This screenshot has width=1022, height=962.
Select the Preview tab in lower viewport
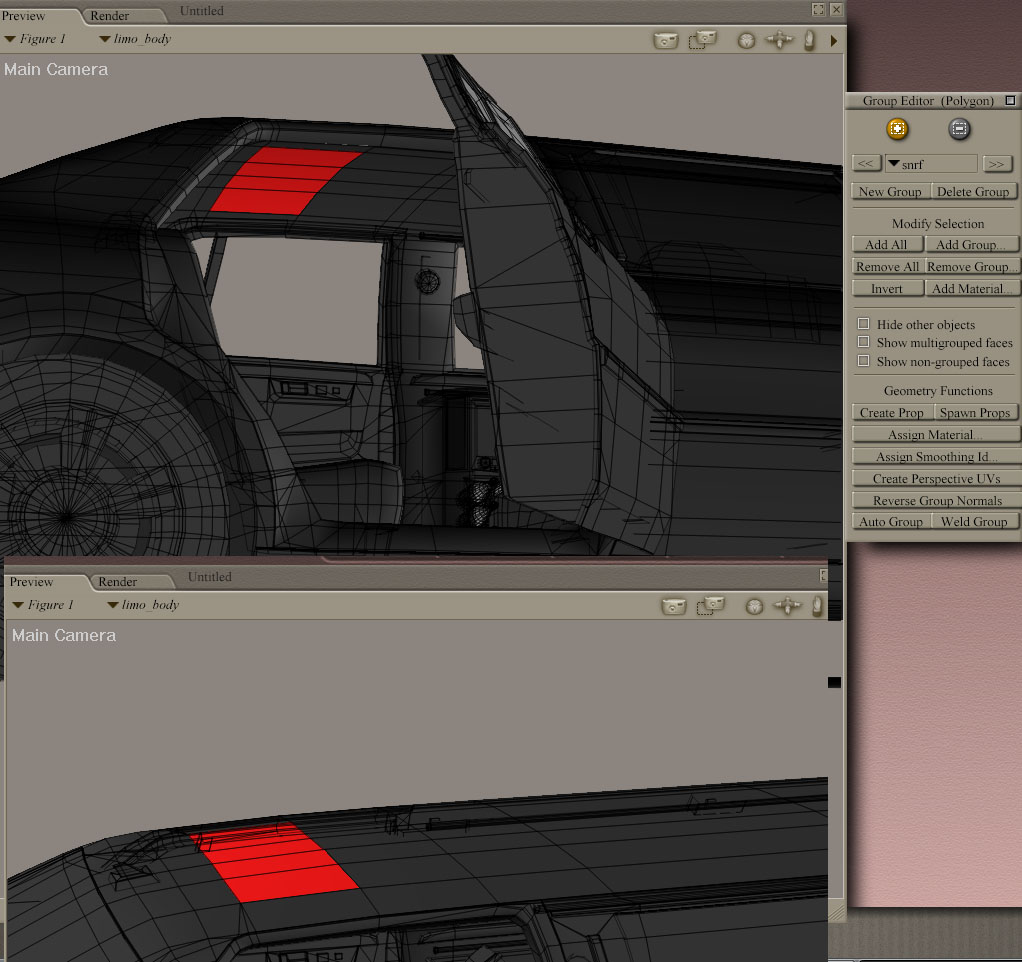32,582
